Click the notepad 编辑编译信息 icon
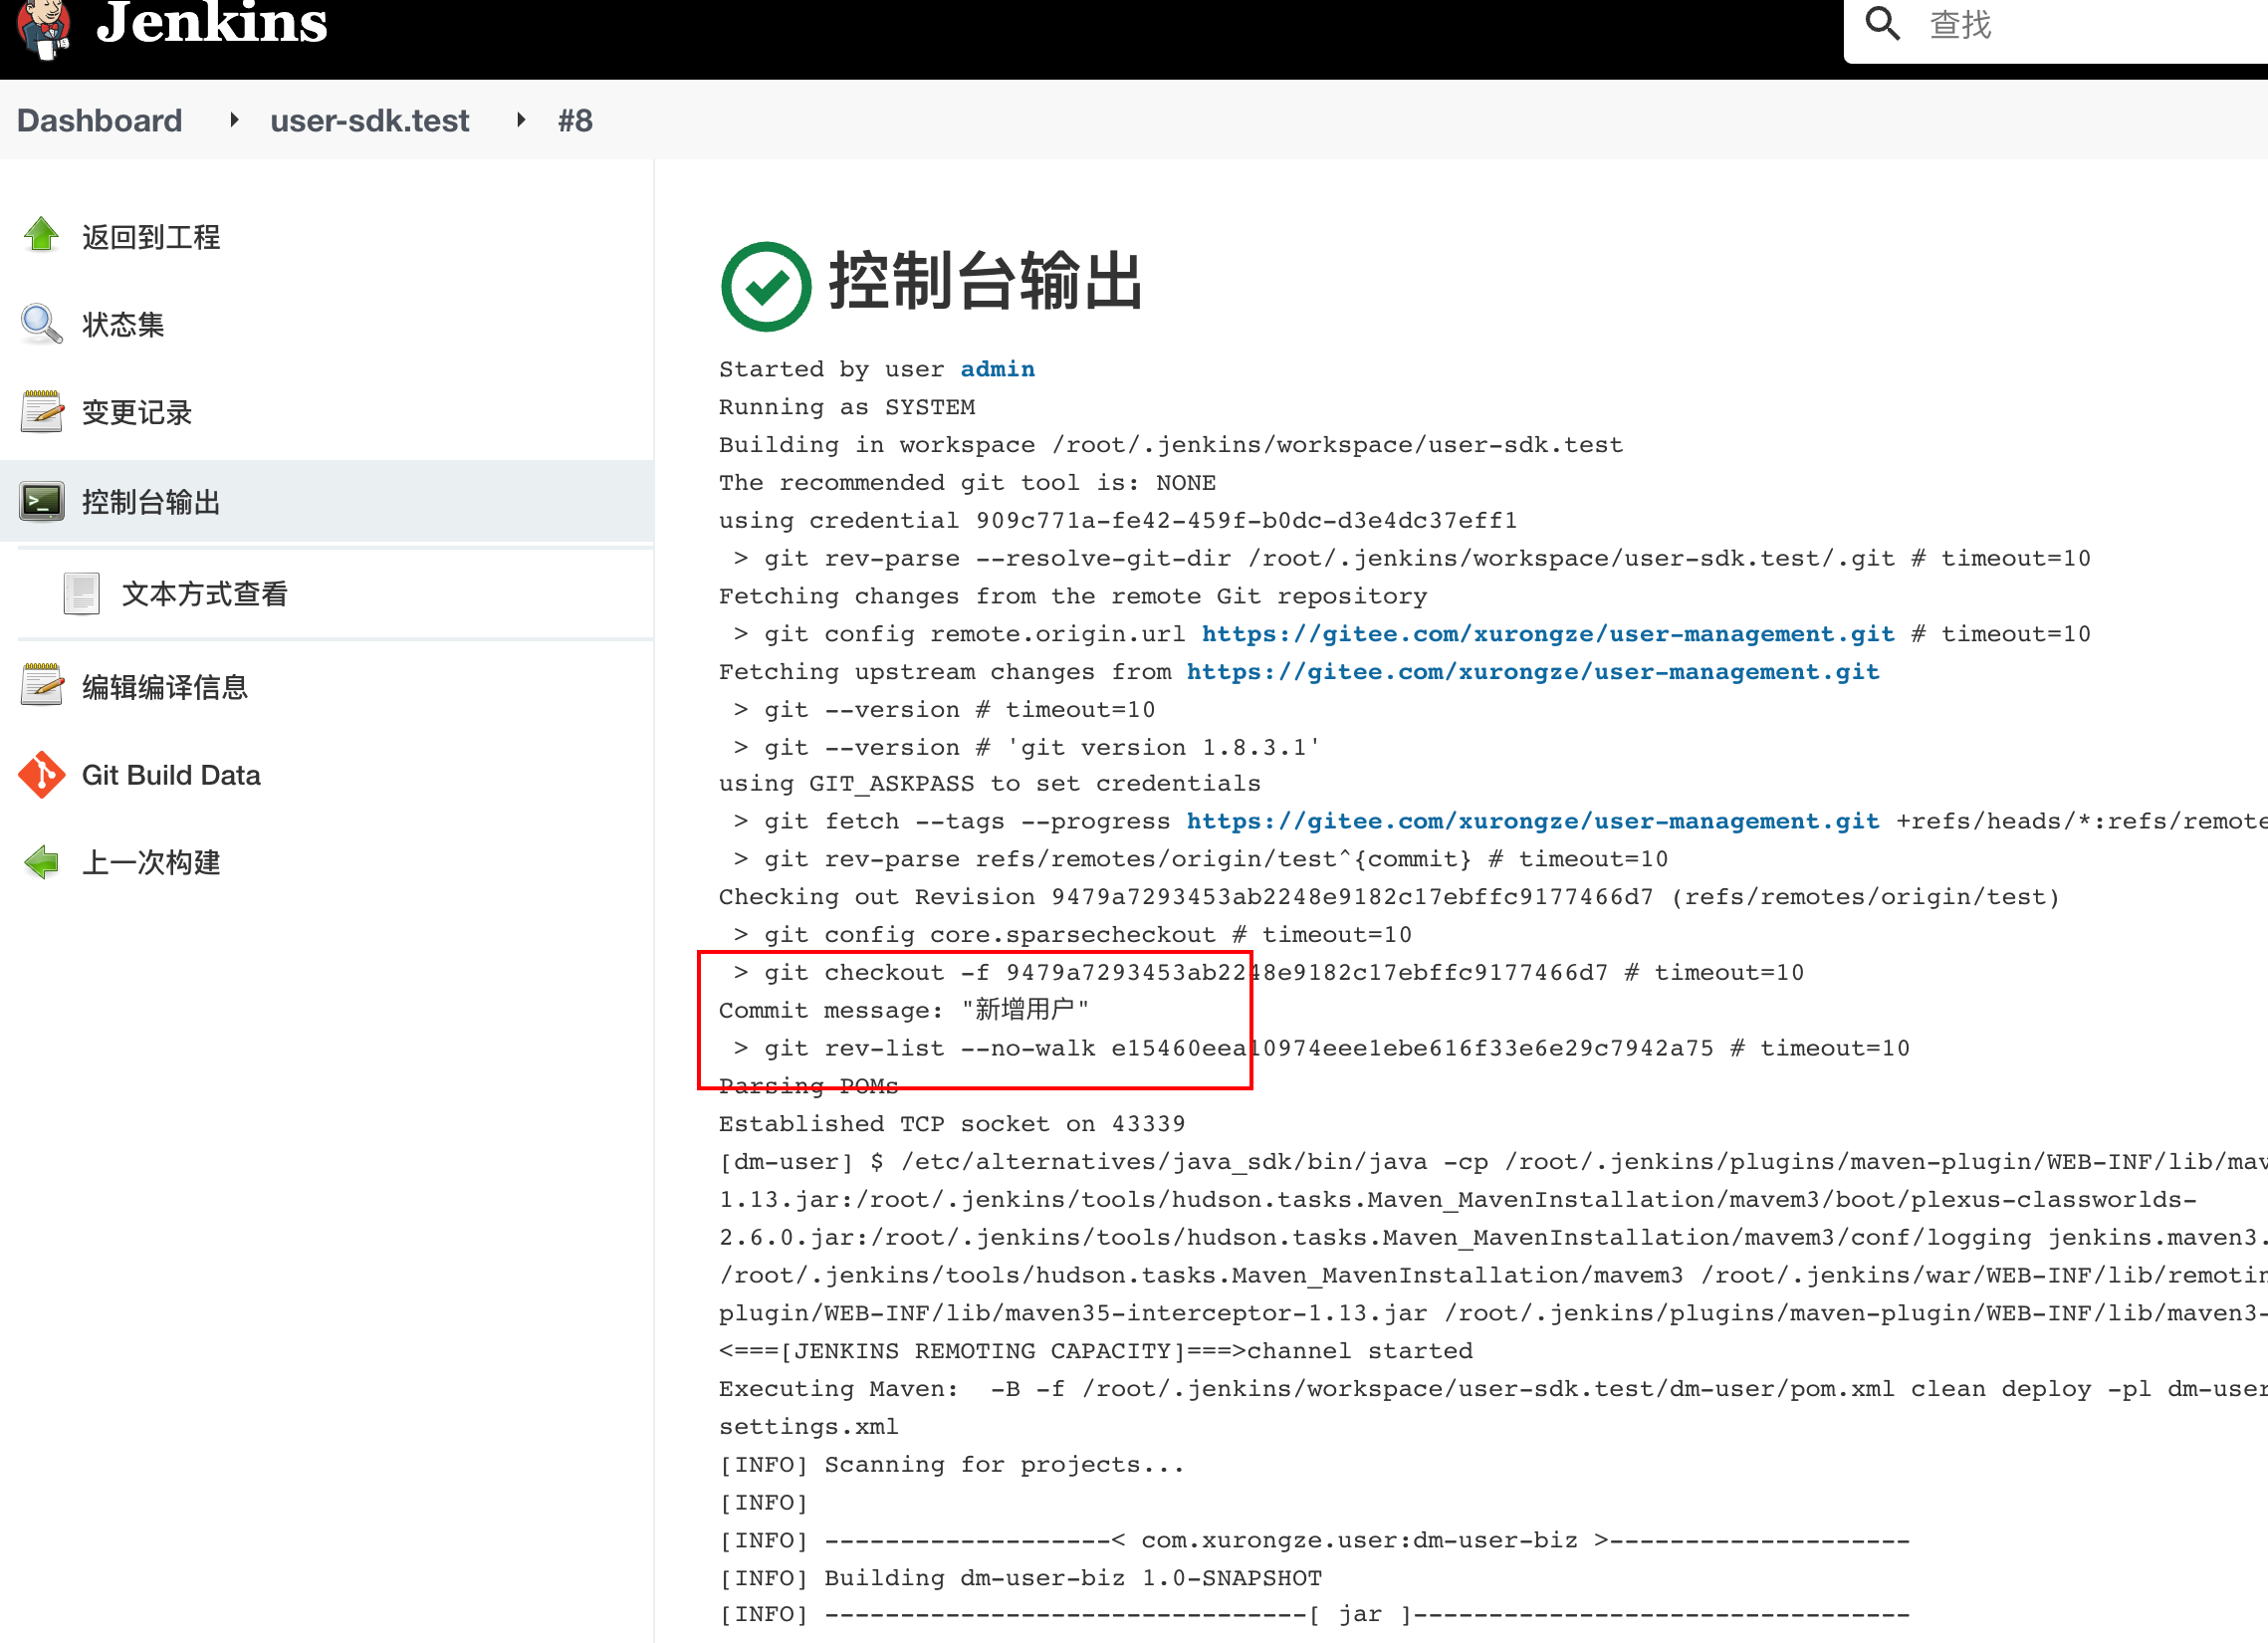Screen dimensions: 2268x1643 42,685
